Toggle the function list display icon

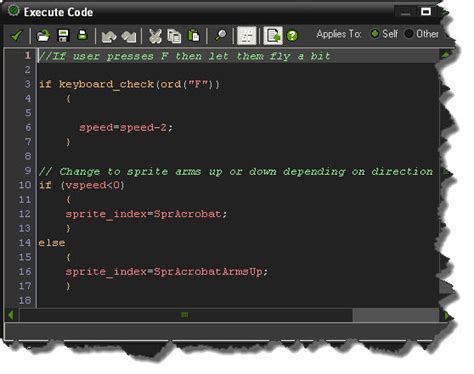[x=247, y=36]
